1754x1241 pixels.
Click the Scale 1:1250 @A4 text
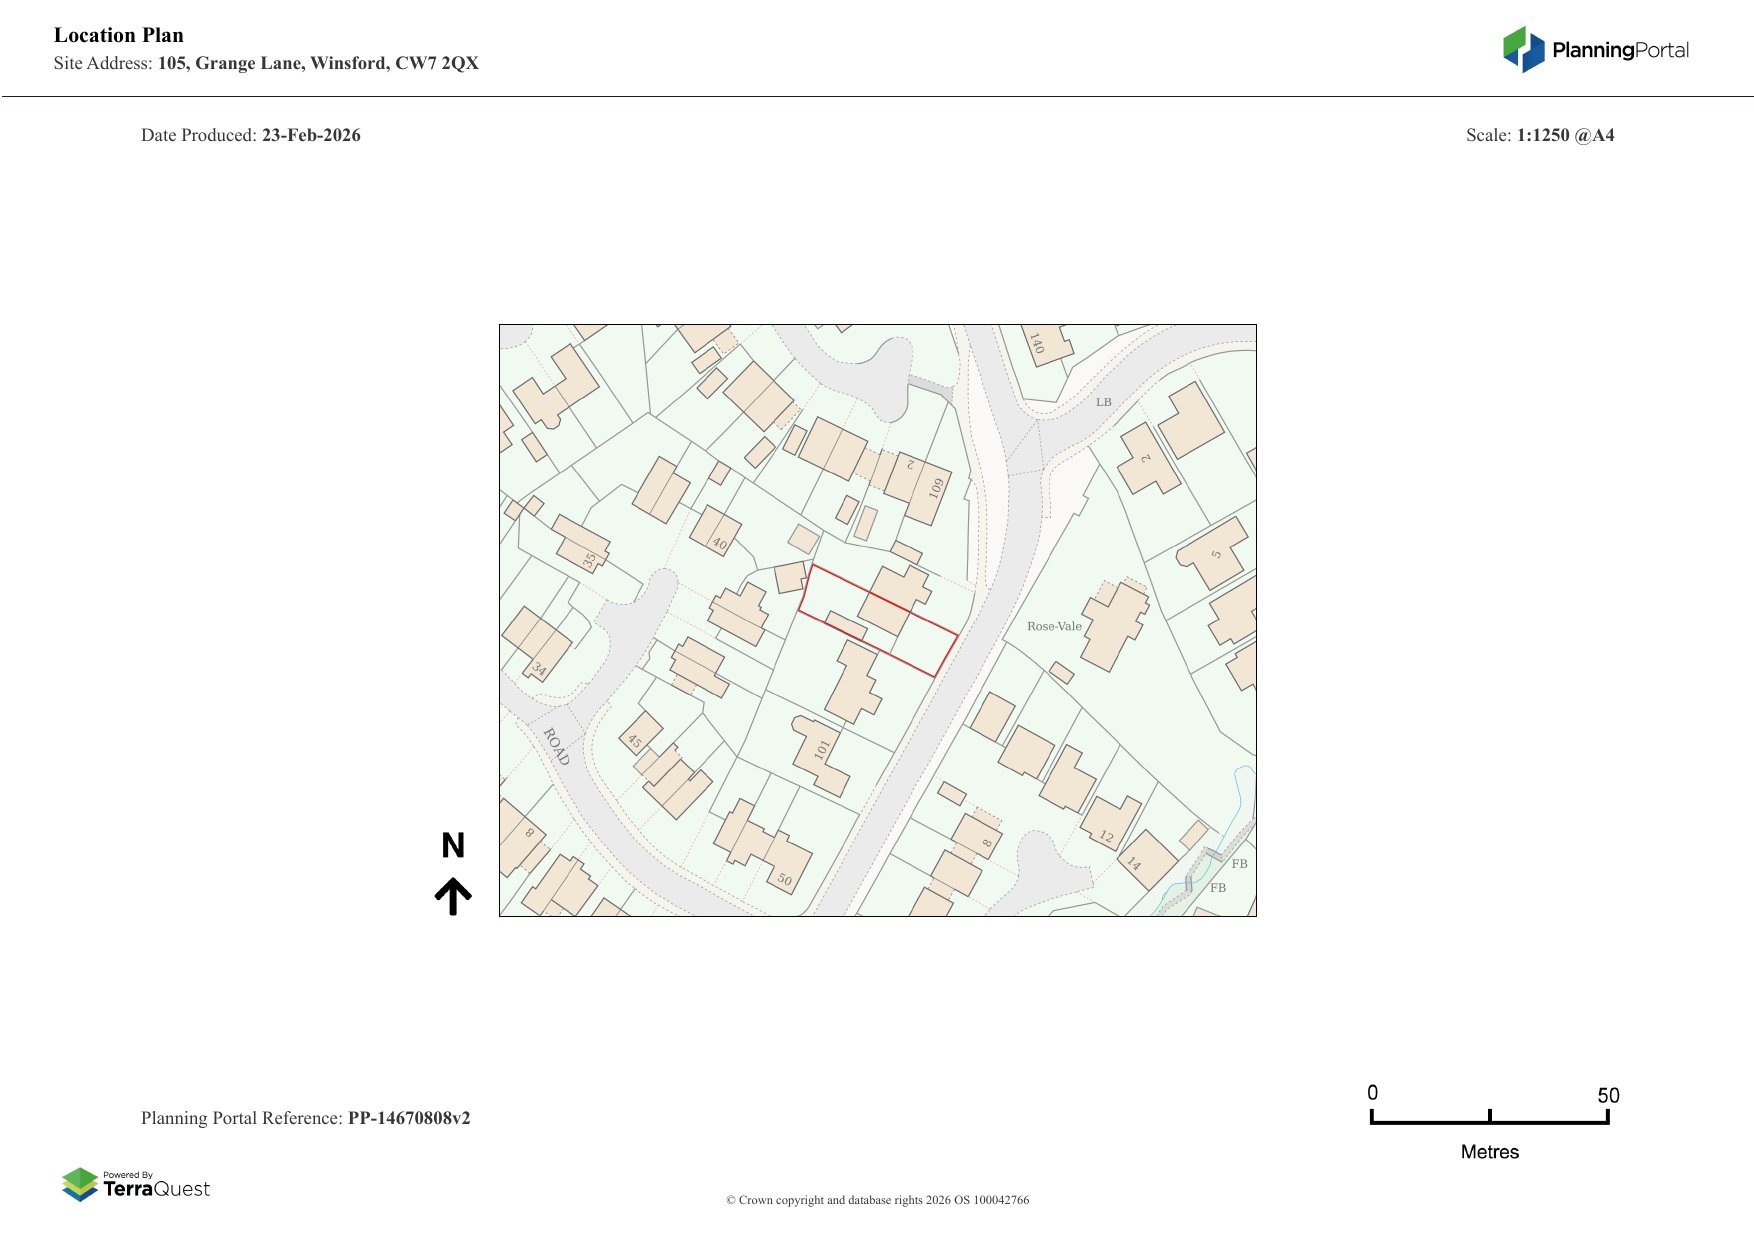point(1539,135)
